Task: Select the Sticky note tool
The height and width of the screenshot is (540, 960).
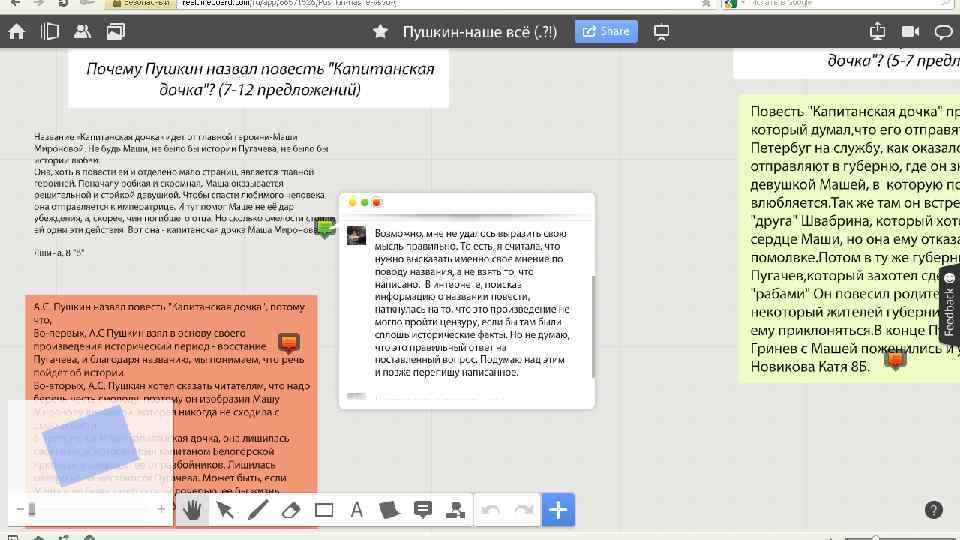Action: click(x=389, y=510)
